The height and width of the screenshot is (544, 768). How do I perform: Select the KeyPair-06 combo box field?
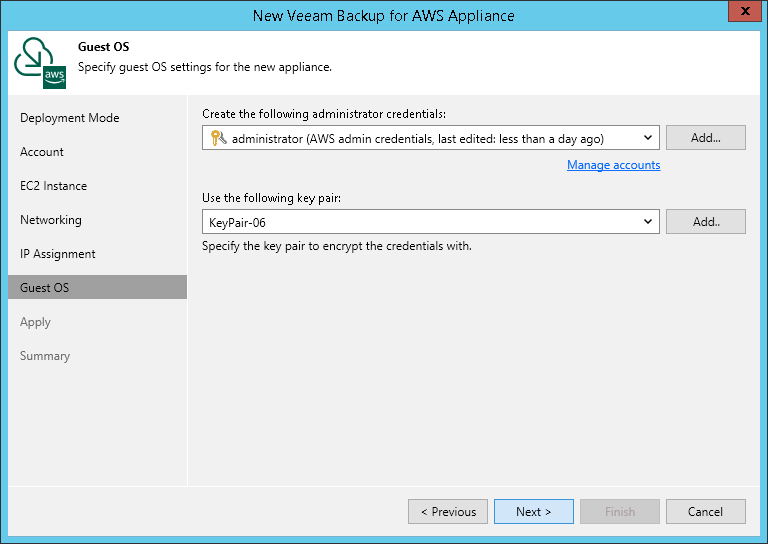coord(431,222)
